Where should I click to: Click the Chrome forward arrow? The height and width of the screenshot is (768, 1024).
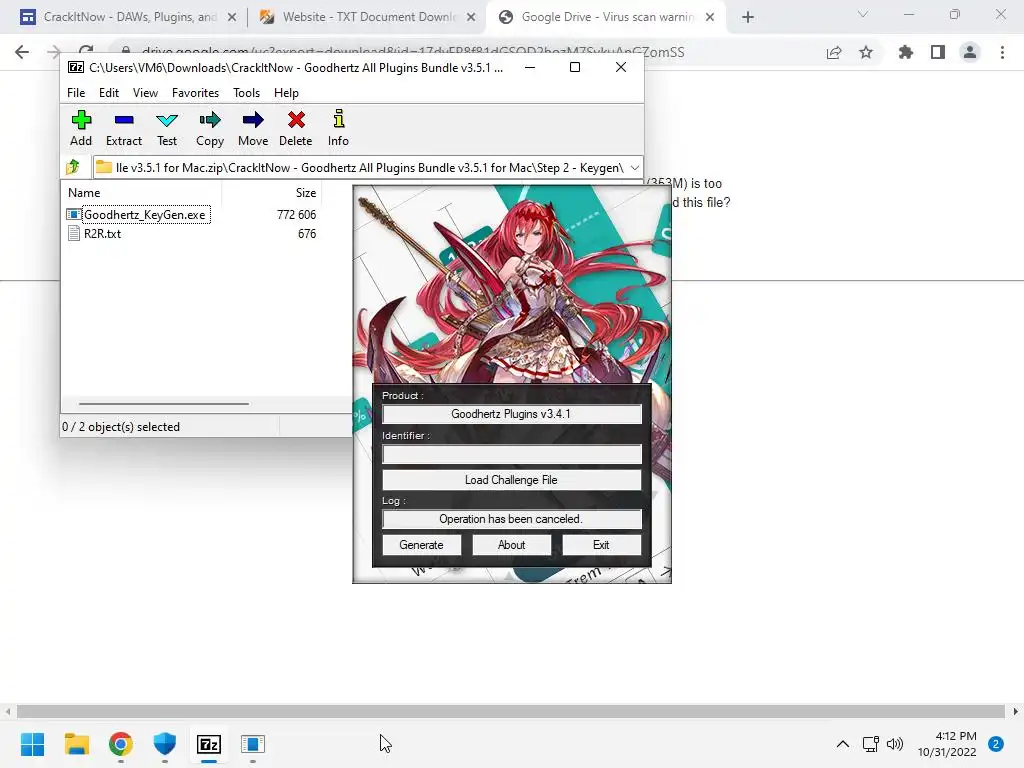point(54,52)
